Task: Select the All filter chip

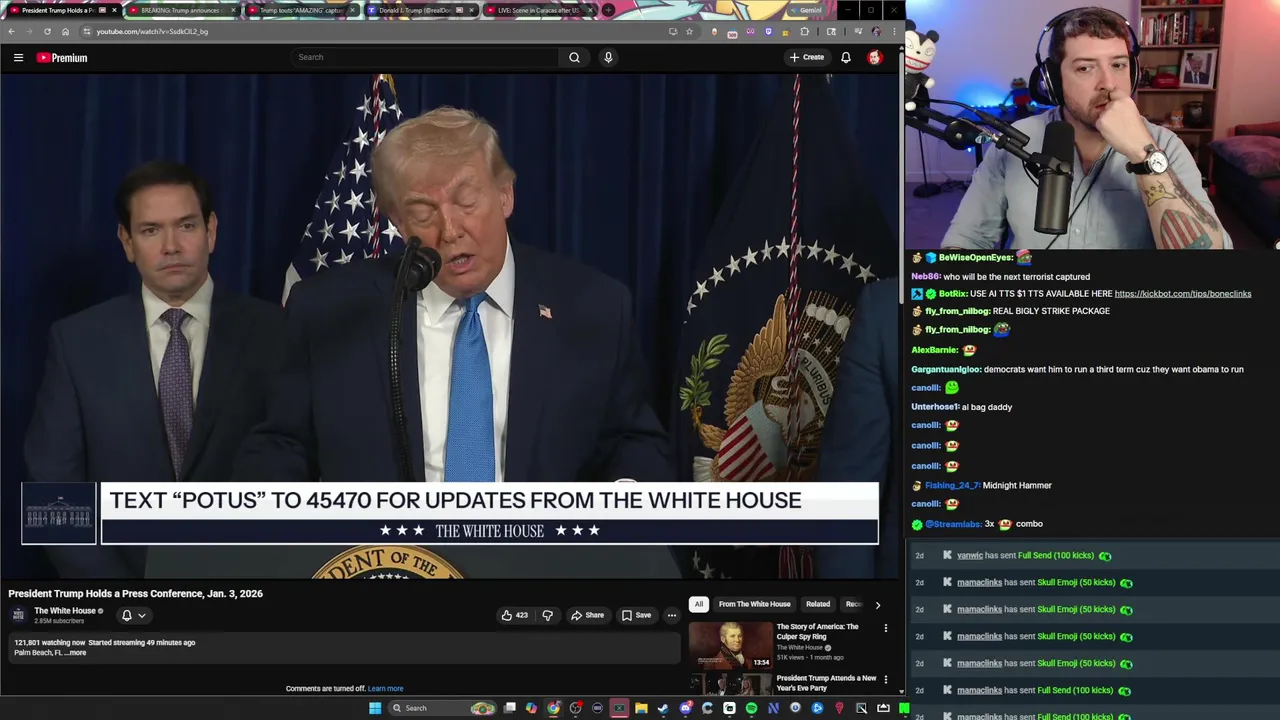Action: pos(698,604)
